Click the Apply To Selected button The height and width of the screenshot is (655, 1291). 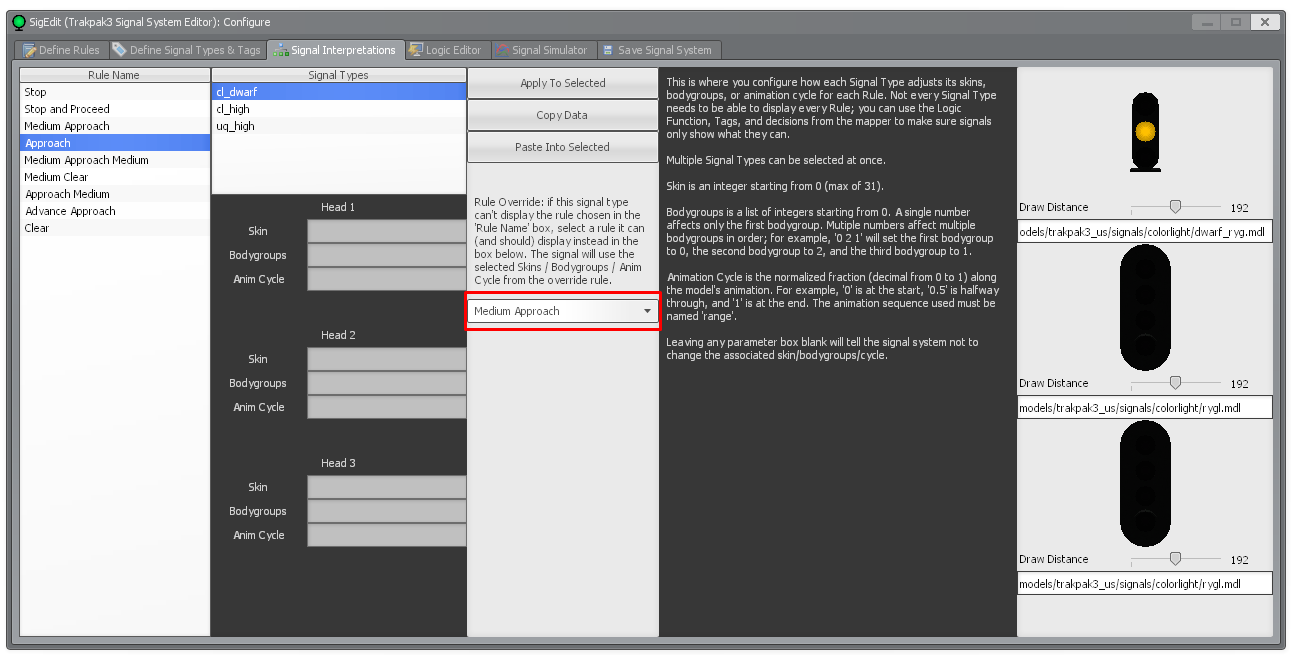(563, 83)
